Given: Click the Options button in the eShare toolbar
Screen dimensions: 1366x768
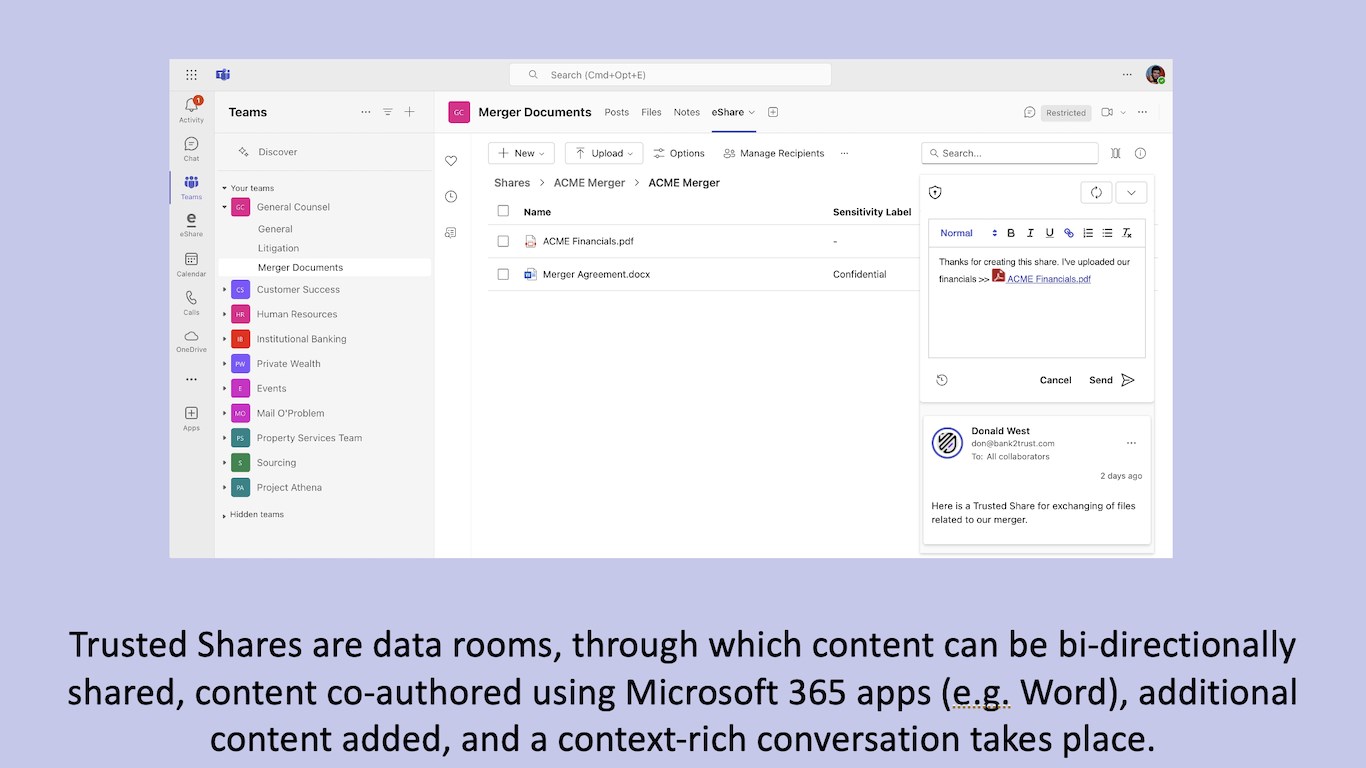Looking at the screenshot, I should tap(679, 153).
